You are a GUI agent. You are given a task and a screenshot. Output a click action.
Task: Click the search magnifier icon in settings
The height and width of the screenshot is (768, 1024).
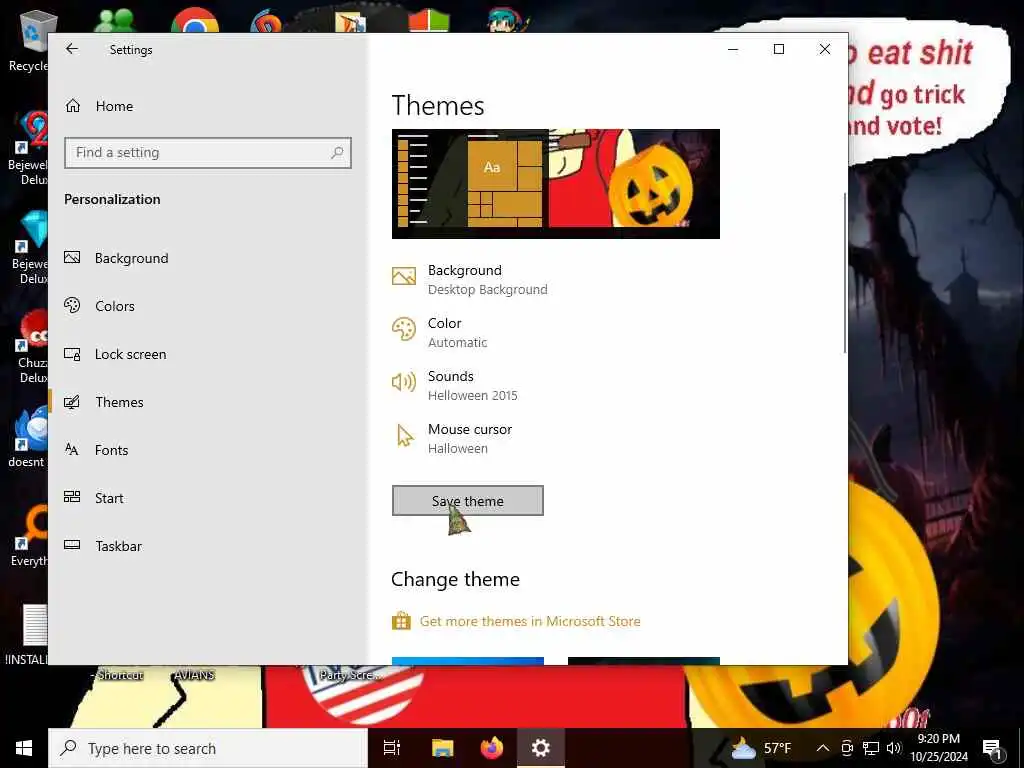click(x=337, y=153)
